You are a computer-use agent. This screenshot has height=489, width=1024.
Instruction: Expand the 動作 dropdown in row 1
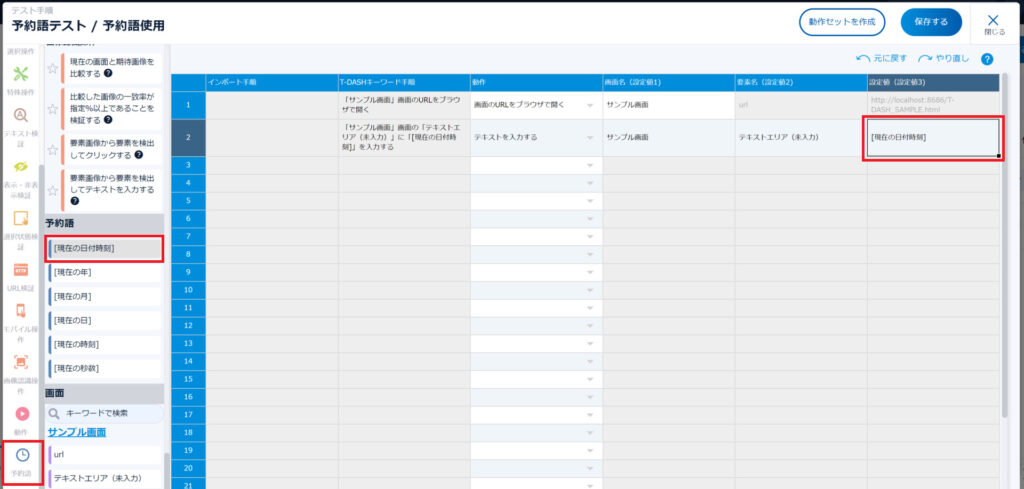tap(590, 105)
